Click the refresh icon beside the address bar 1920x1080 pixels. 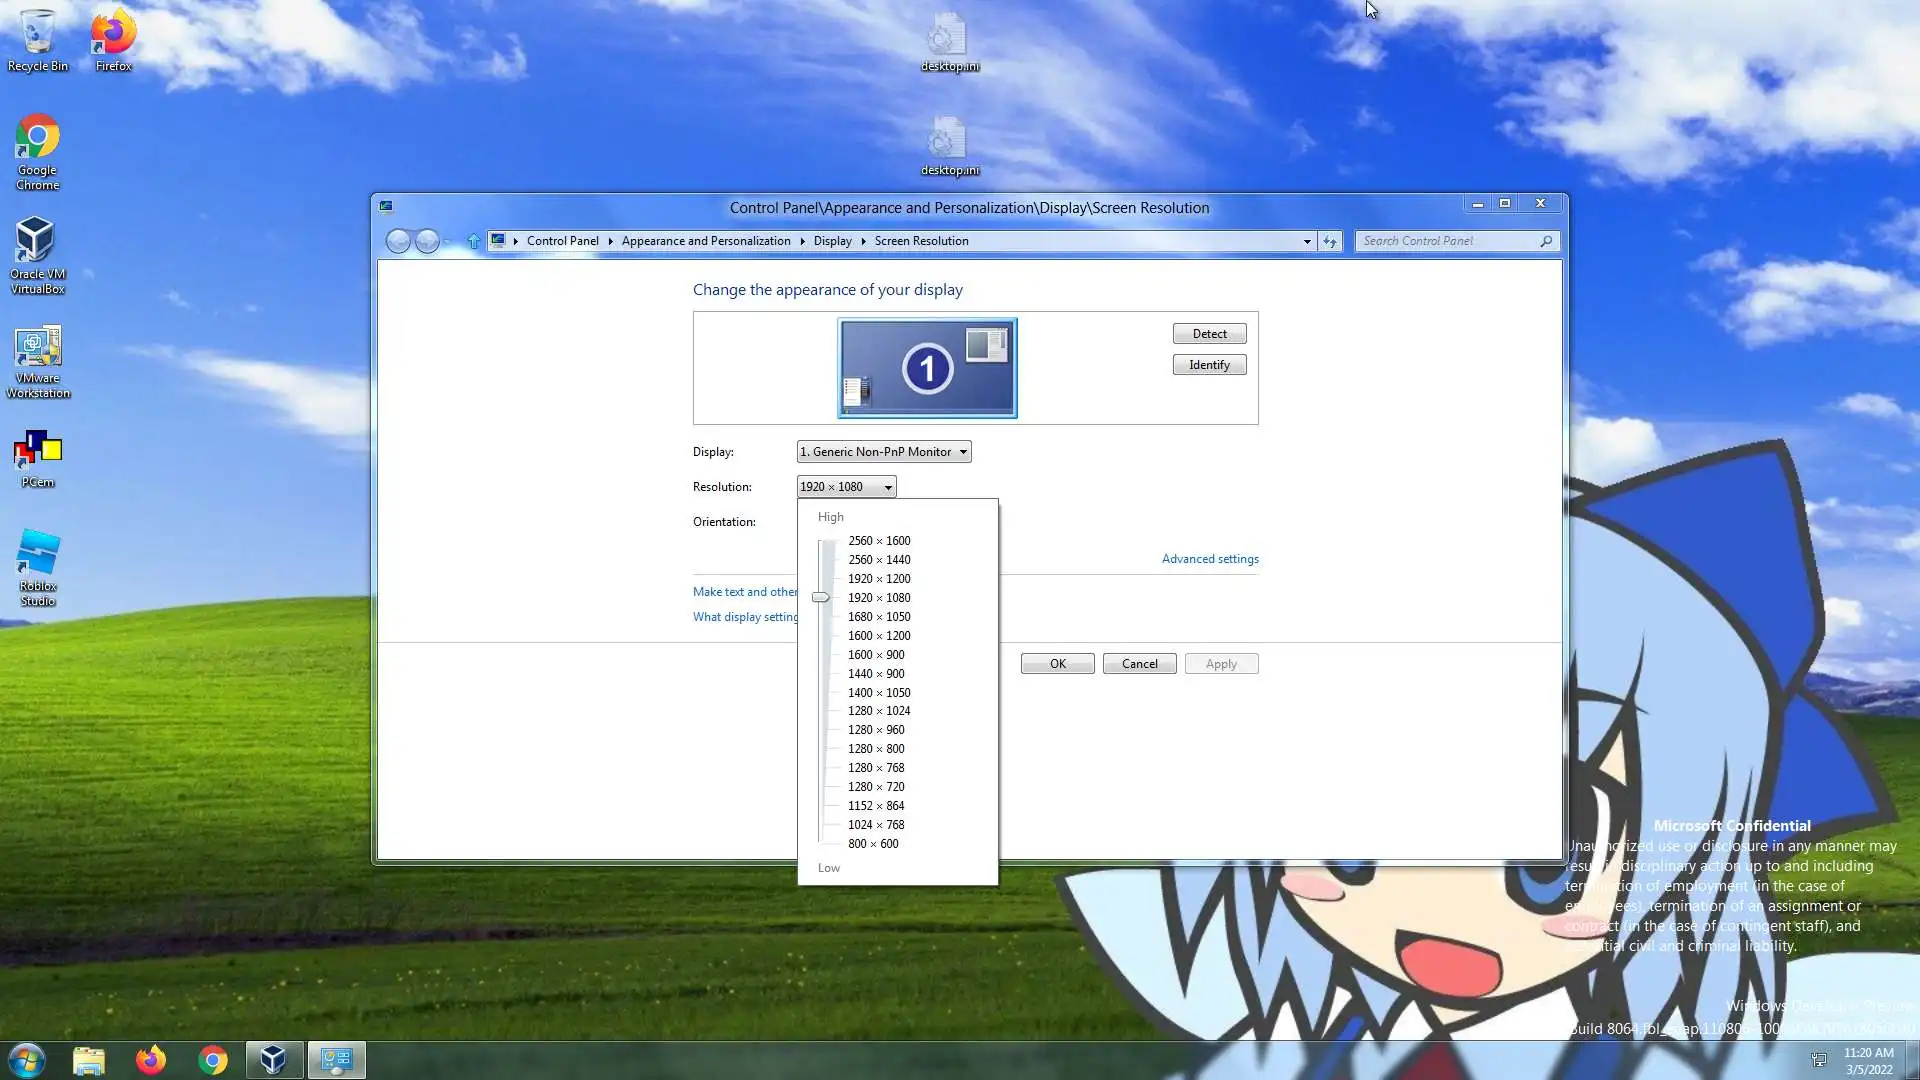tap(1329, 241)
